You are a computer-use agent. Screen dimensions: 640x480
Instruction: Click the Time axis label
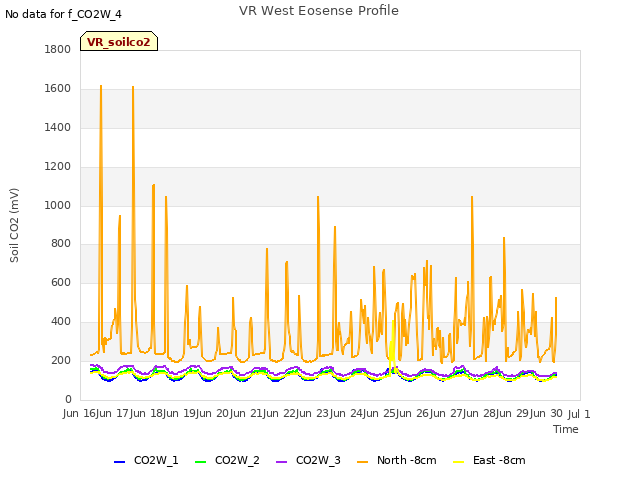566,429
